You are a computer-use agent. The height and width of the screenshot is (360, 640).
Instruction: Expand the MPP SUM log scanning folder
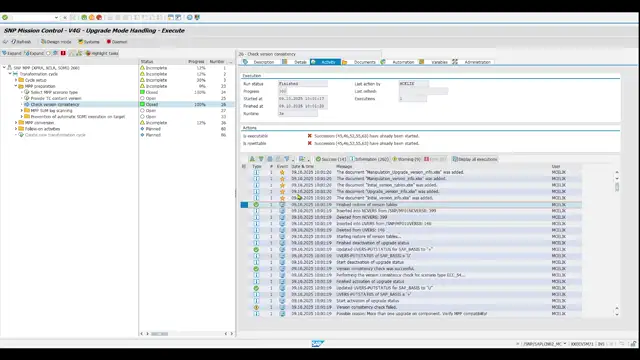(22, 110)
